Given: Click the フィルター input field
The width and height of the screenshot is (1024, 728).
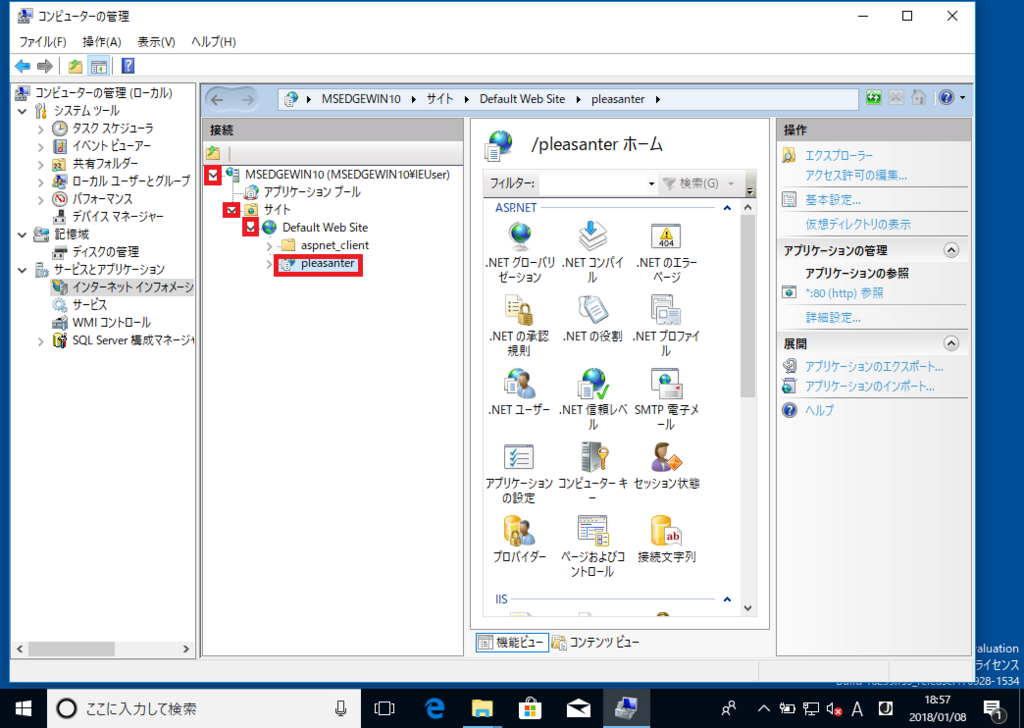Looking at the screenshot, I should (597, 183).
